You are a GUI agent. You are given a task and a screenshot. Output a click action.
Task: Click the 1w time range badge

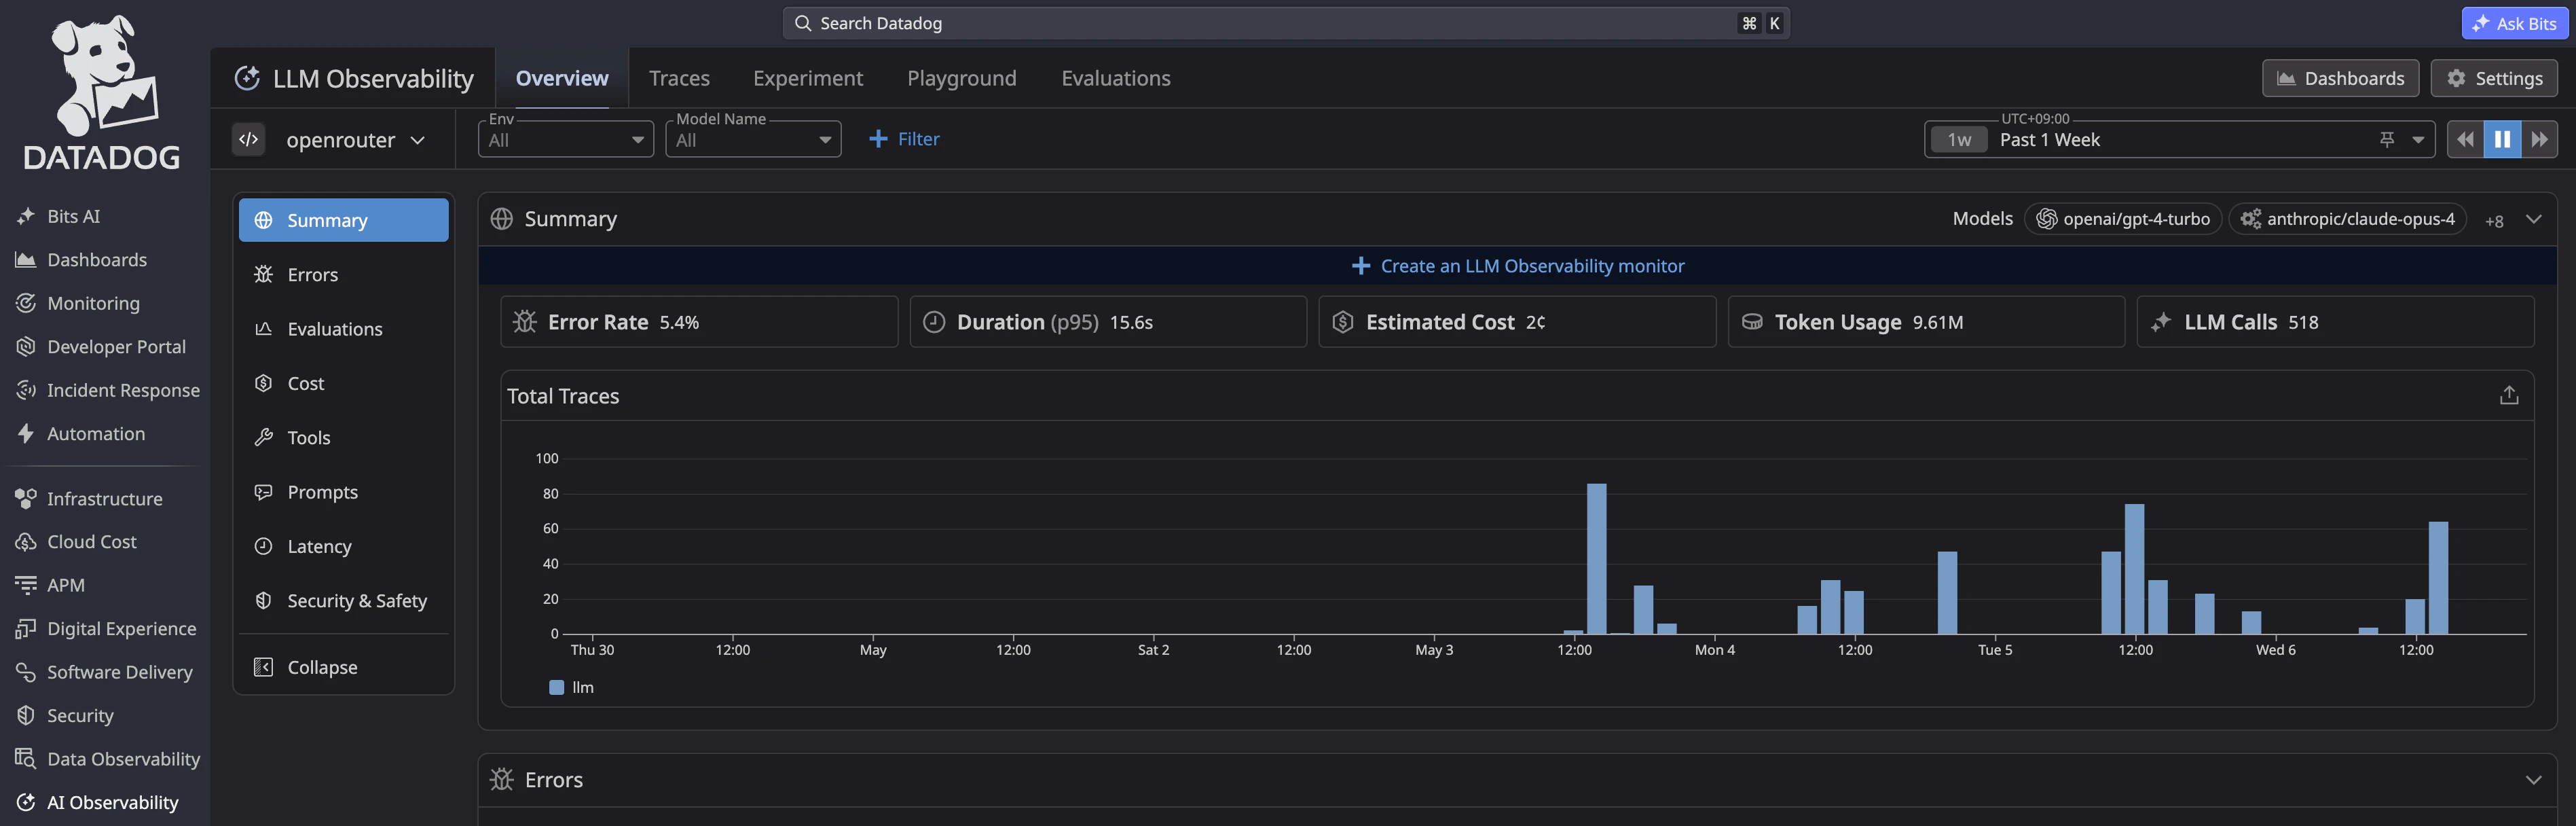coord(1959,140)
